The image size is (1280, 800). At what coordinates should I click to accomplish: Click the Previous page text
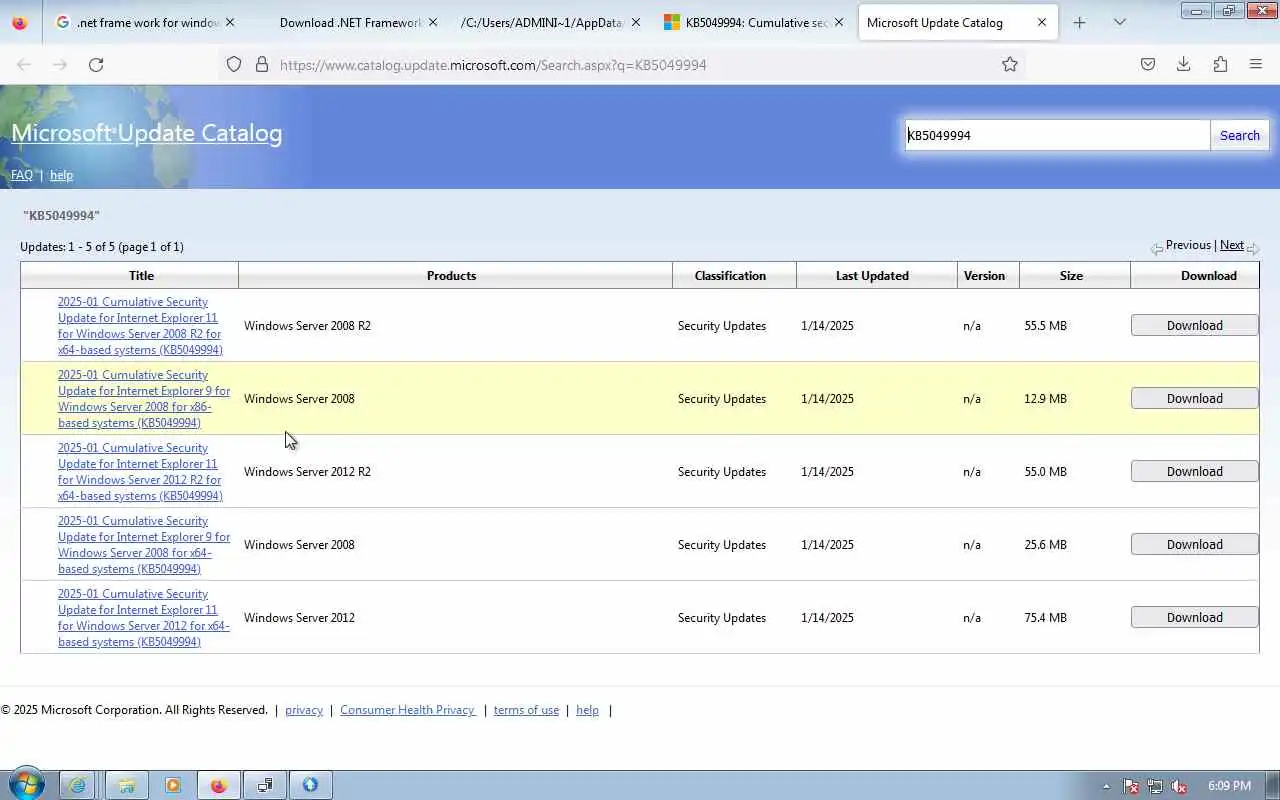pyautogui.click(x=1188, y=245)
